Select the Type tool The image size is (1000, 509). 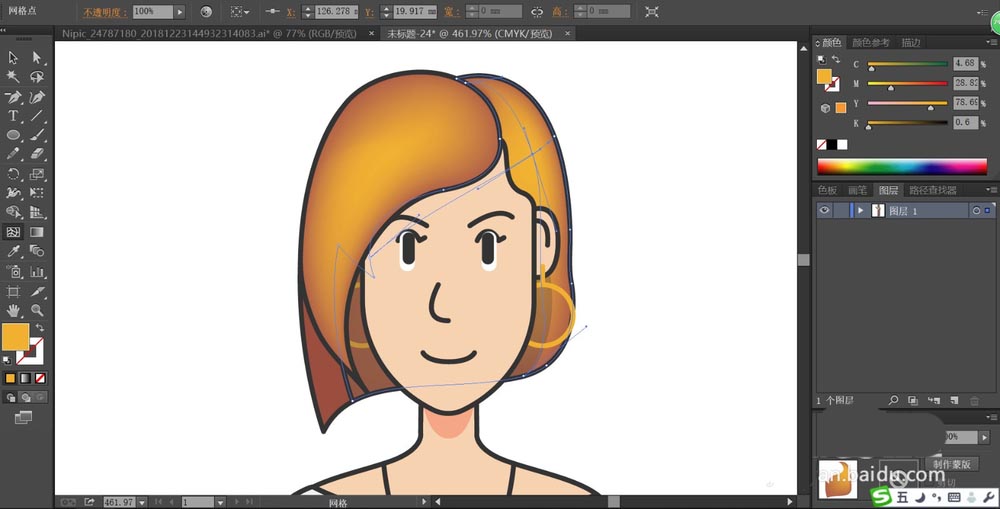point(14,116)
